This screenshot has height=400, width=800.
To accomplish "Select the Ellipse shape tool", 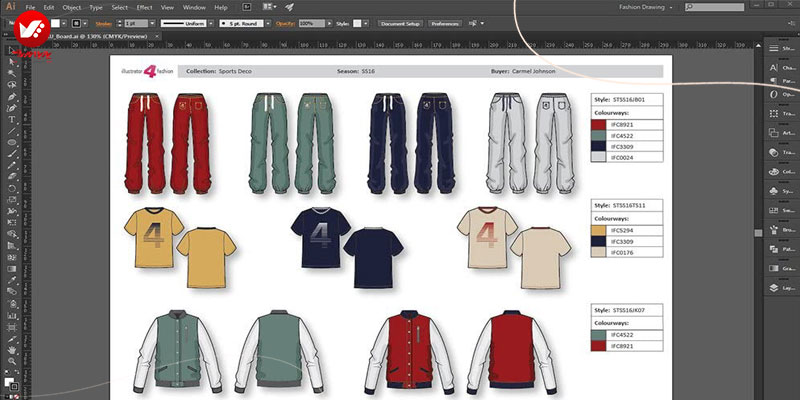I will tap(12, 142).
